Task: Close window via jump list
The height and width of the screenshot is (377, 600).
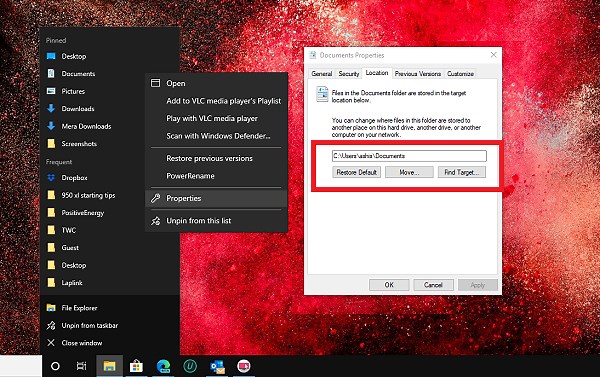Action: coord(110,343)
